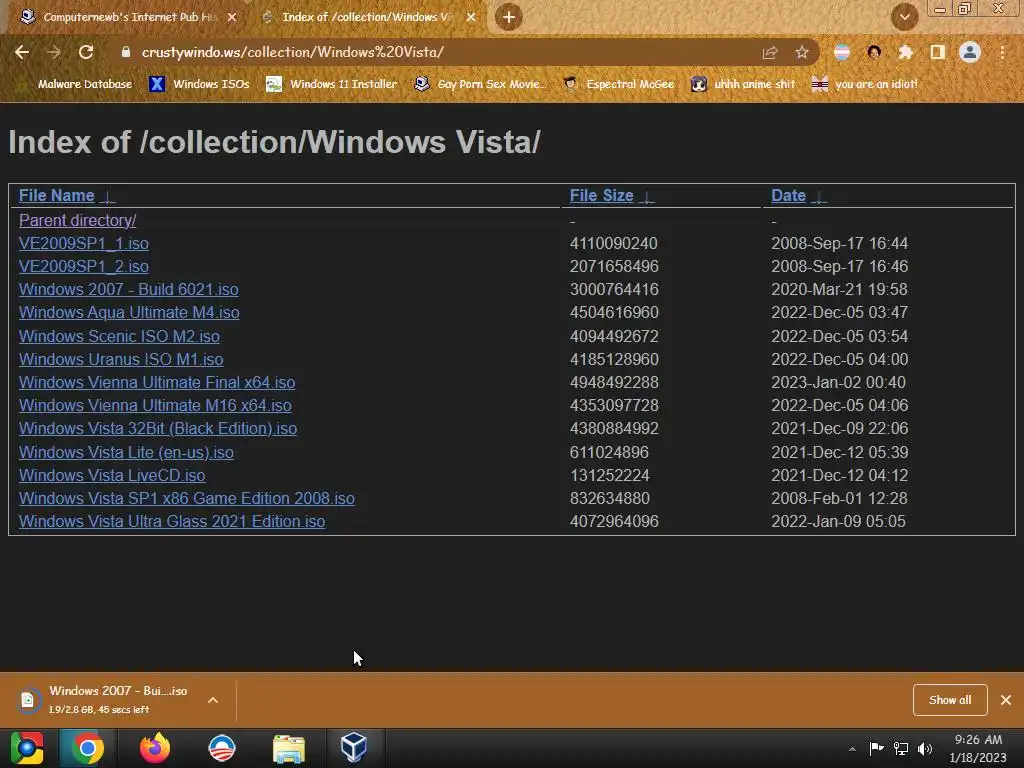Screen dimensions: 1024x768
Task: Click Show all downloads button
Action: tap(950, 700)
